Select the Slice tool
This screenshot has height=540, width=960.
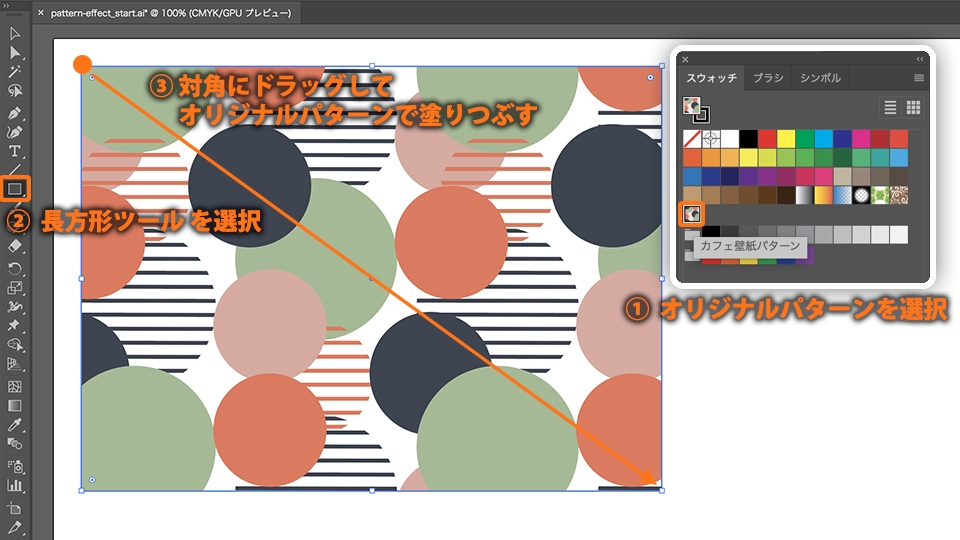[15, 527]
